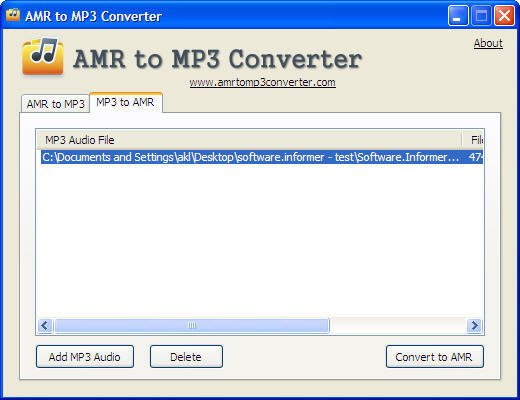The width and height of the screenshot is (520, 400).
Task: Close the AMR to MP3 Converter window
Action: pyautogui.click(x=504, y=15)
